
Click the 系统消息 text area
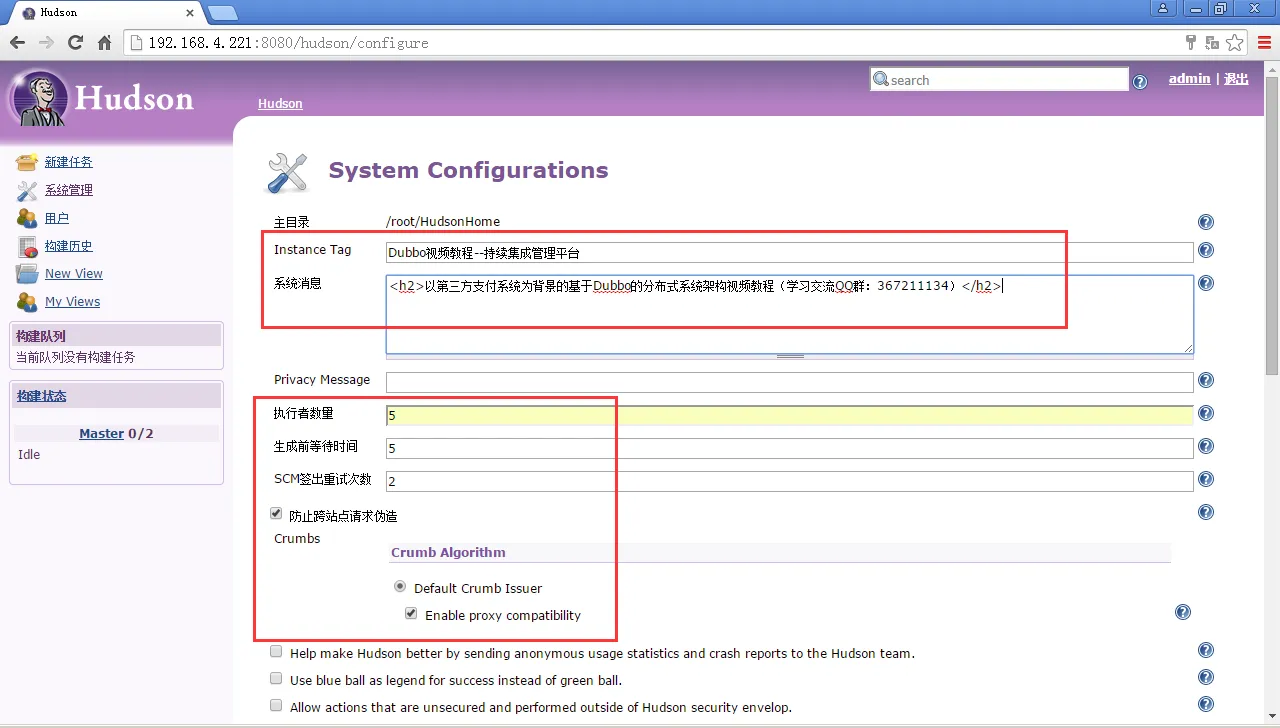click(x=789, y=314)
